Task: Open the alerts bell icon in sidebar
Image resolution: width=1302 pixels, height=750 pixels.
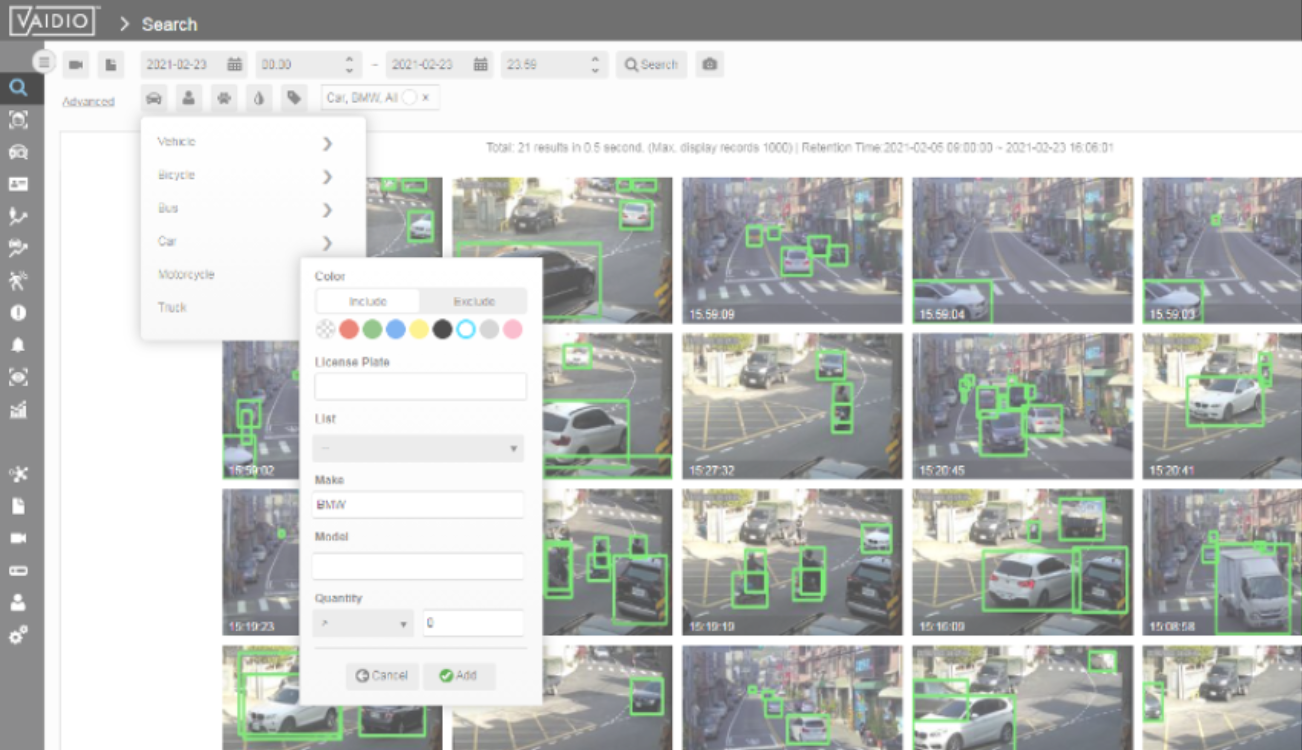Action: coord(18,345)
